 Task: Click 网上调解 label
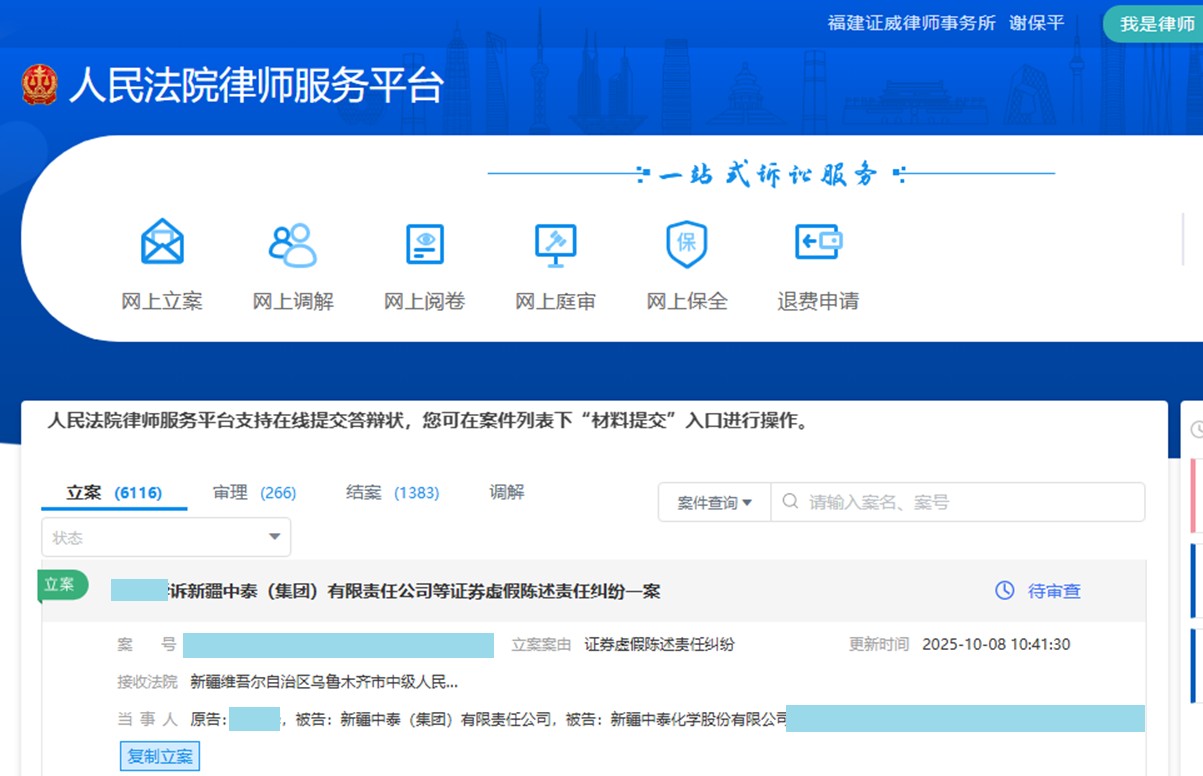pyautogui.click(x=293, y=301)
